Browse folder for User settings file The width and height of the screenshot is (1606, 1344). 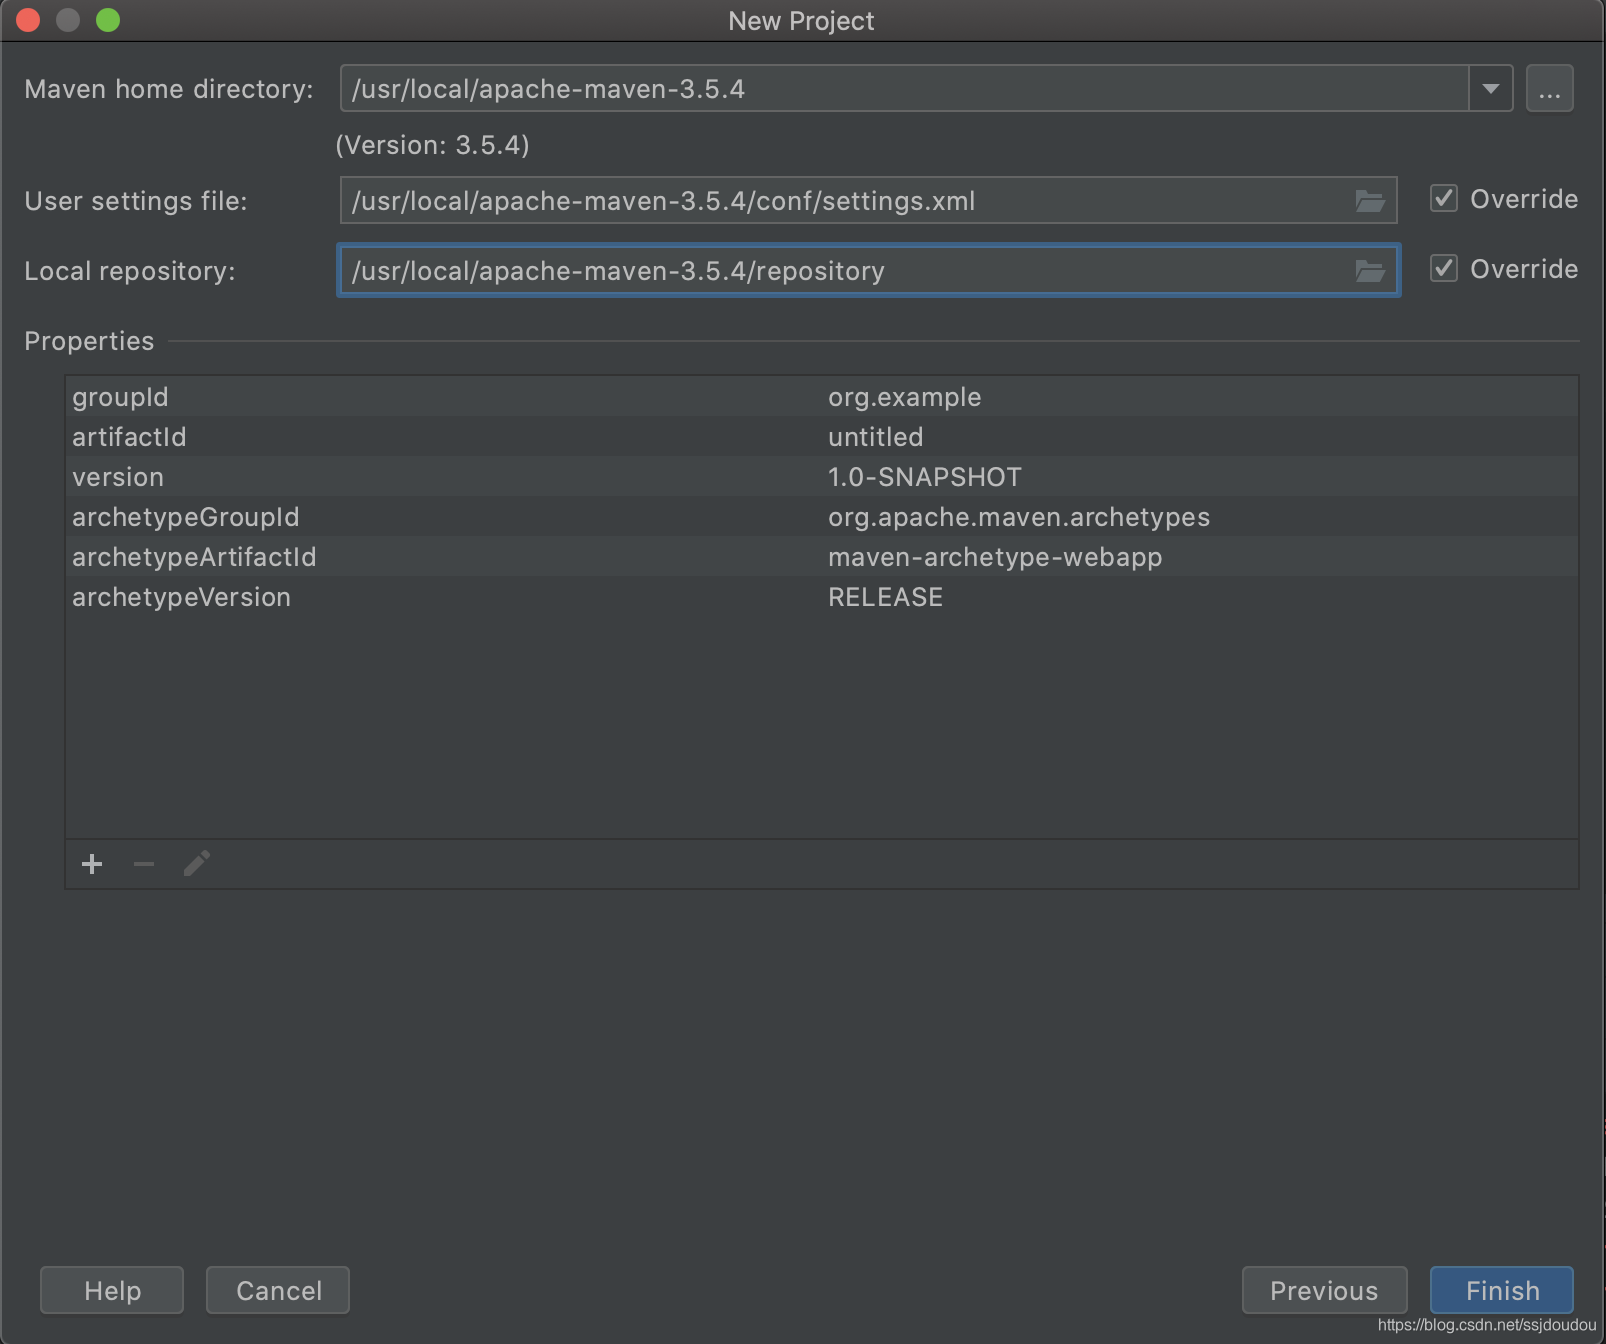coord(1369,201)
